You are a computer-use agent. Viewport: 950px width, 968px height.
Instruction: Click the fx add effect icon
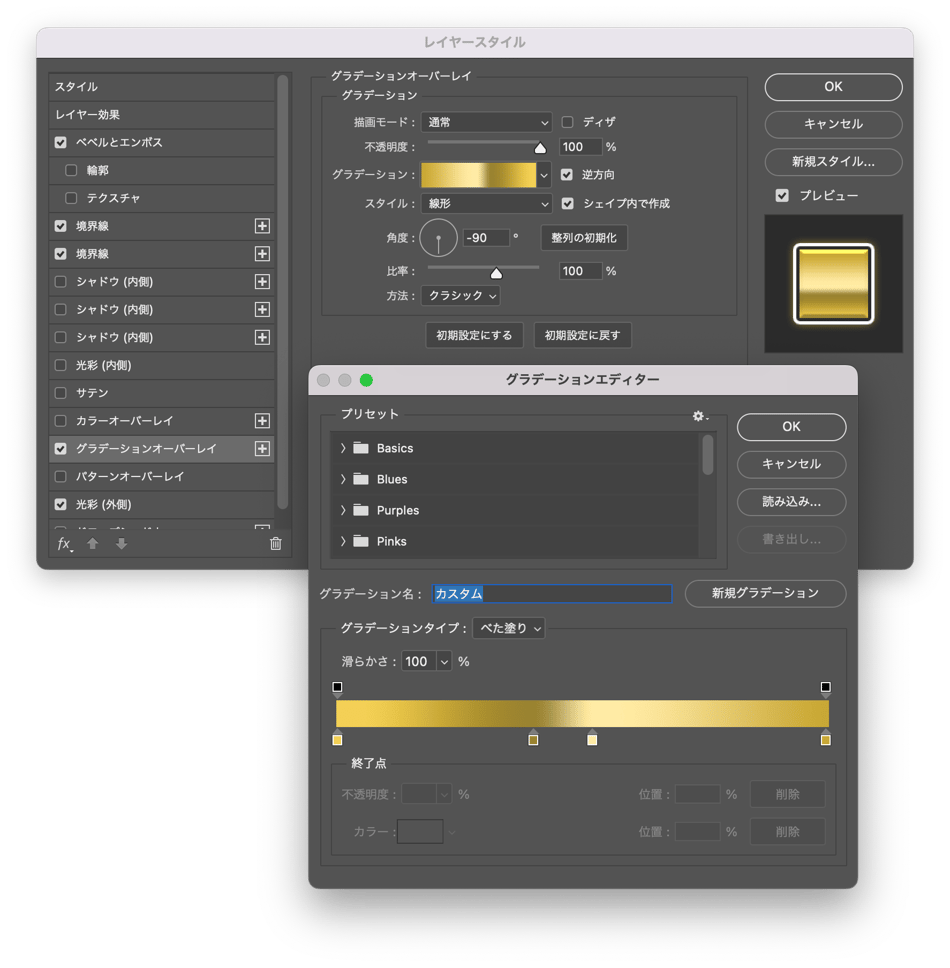(x=64, y=544)
